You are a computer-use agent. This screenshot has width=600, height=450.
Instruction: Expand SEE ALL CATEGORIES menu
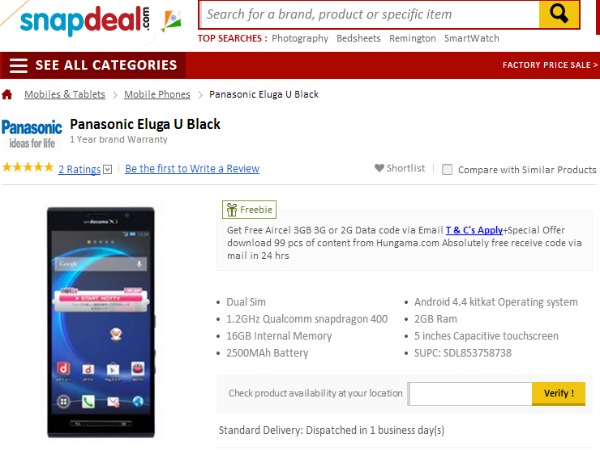pyautogui.click(x=106, y=65)
